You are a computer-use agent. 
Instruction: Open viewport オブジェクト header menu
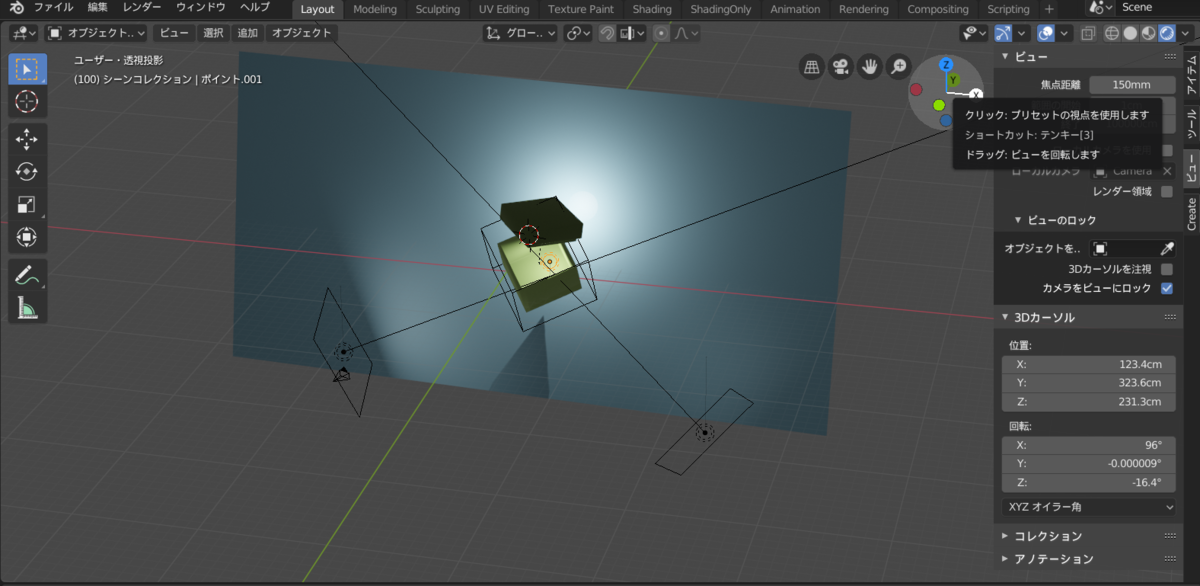(300, 33)
